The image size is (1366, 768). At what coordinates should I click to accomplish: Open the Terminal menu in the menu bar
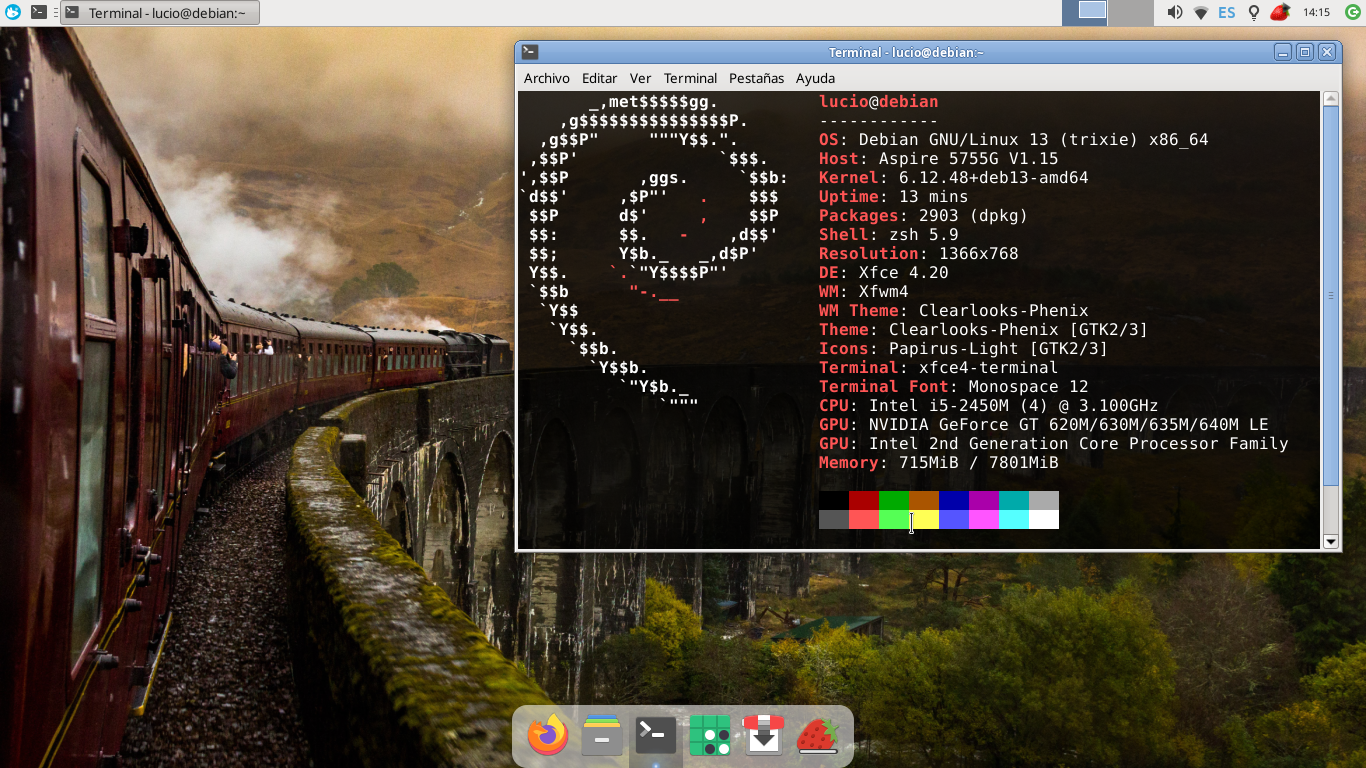pos(690,78)
